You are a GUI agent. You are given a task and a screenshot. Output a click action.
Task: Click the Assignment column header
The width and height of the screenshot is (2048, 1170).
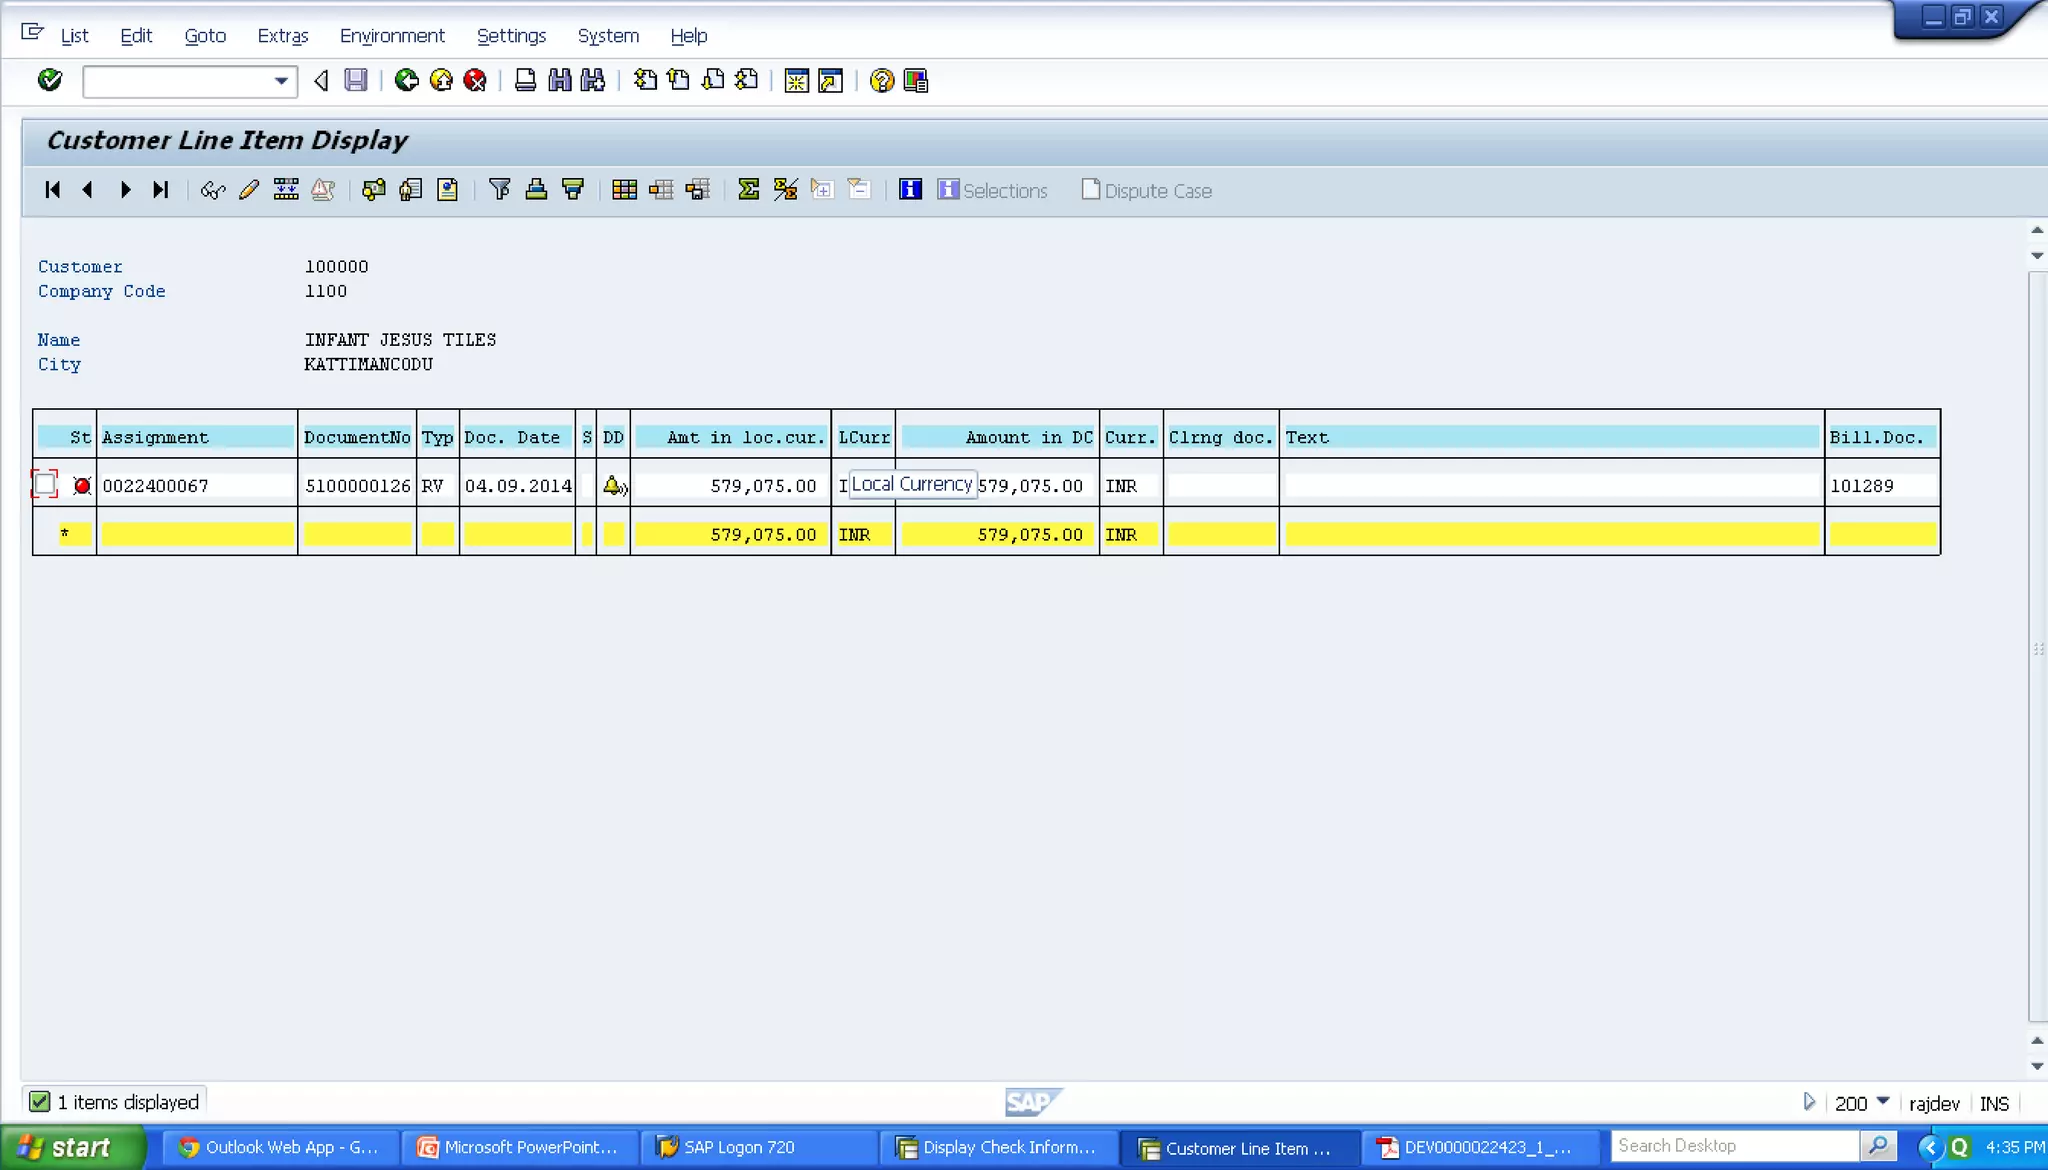[x=197, y=437]
